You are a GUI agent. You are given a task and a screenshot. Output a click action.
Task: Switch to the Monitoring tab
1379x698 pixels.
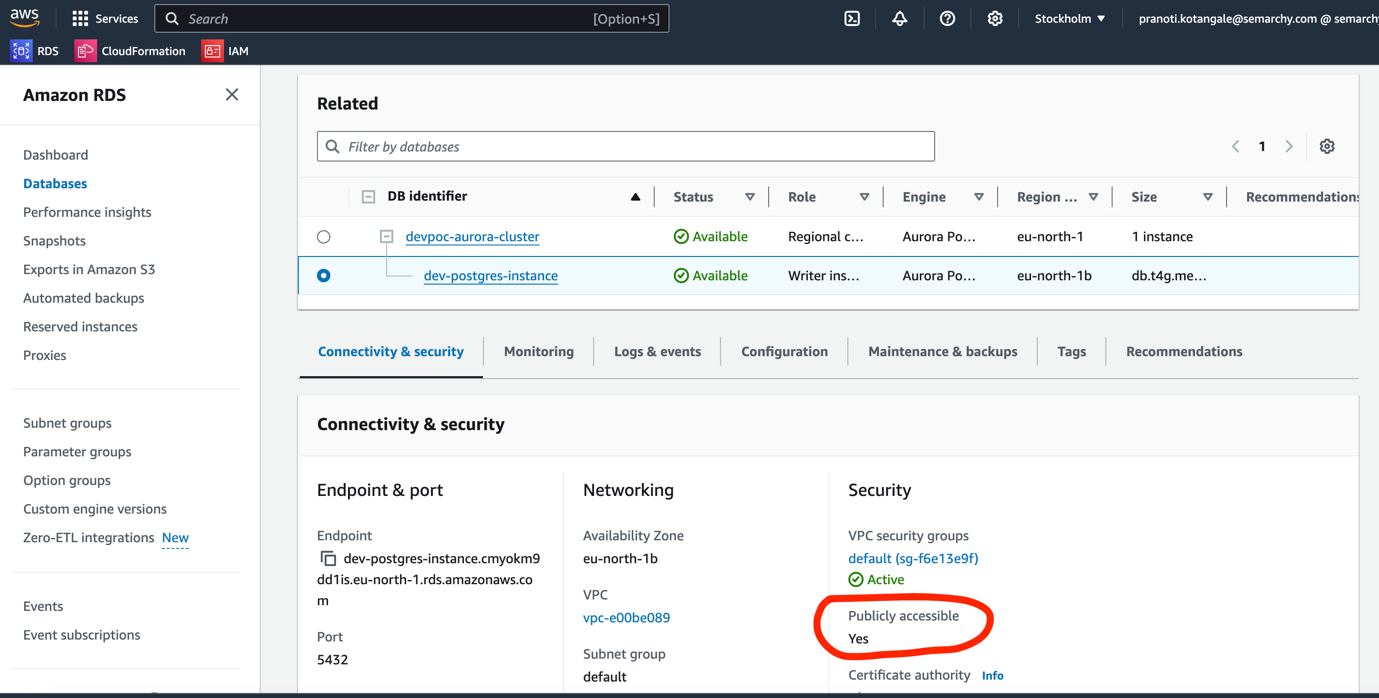click(539, 351)
